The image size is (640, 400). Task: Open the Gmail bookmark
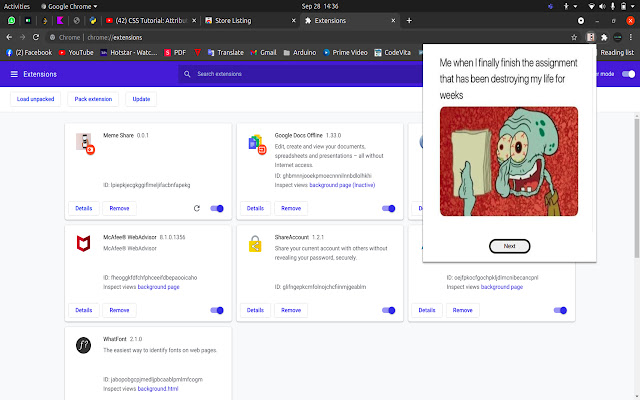(264, 52)
